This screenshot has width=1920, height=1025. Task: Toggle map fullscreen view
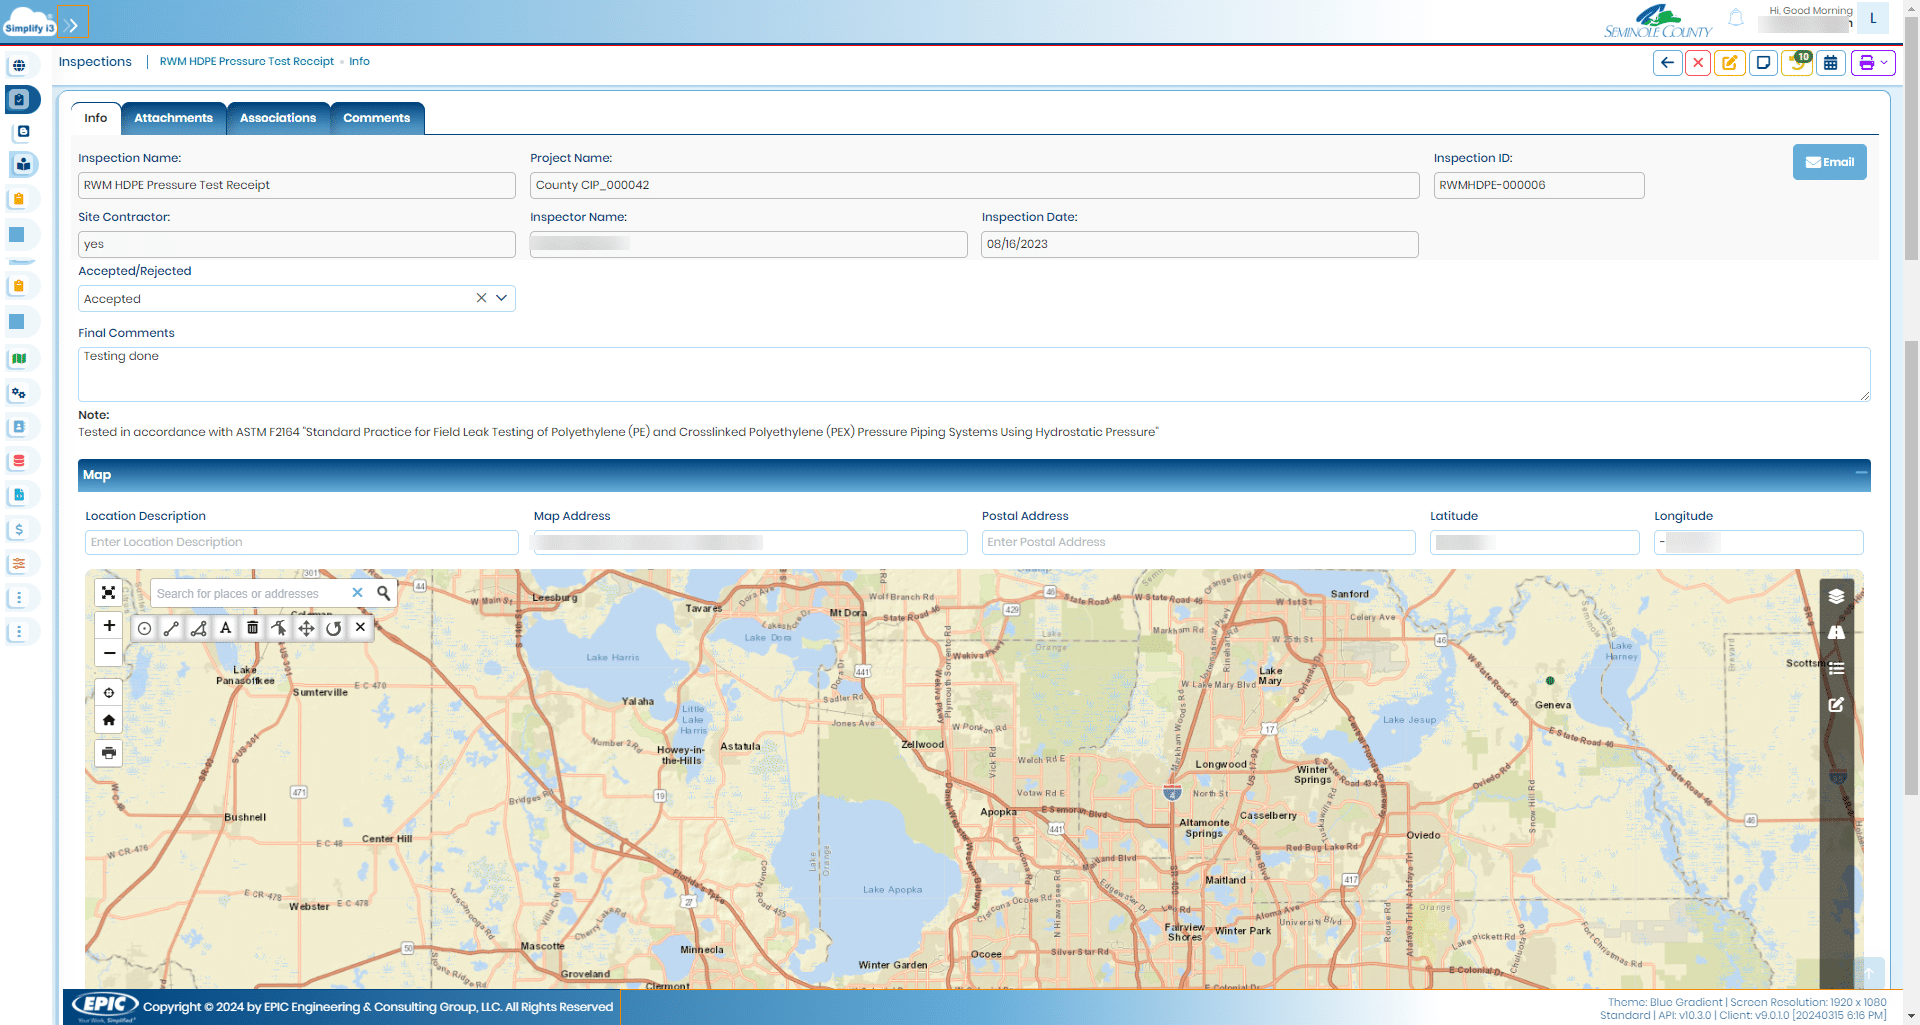(109, 593)
